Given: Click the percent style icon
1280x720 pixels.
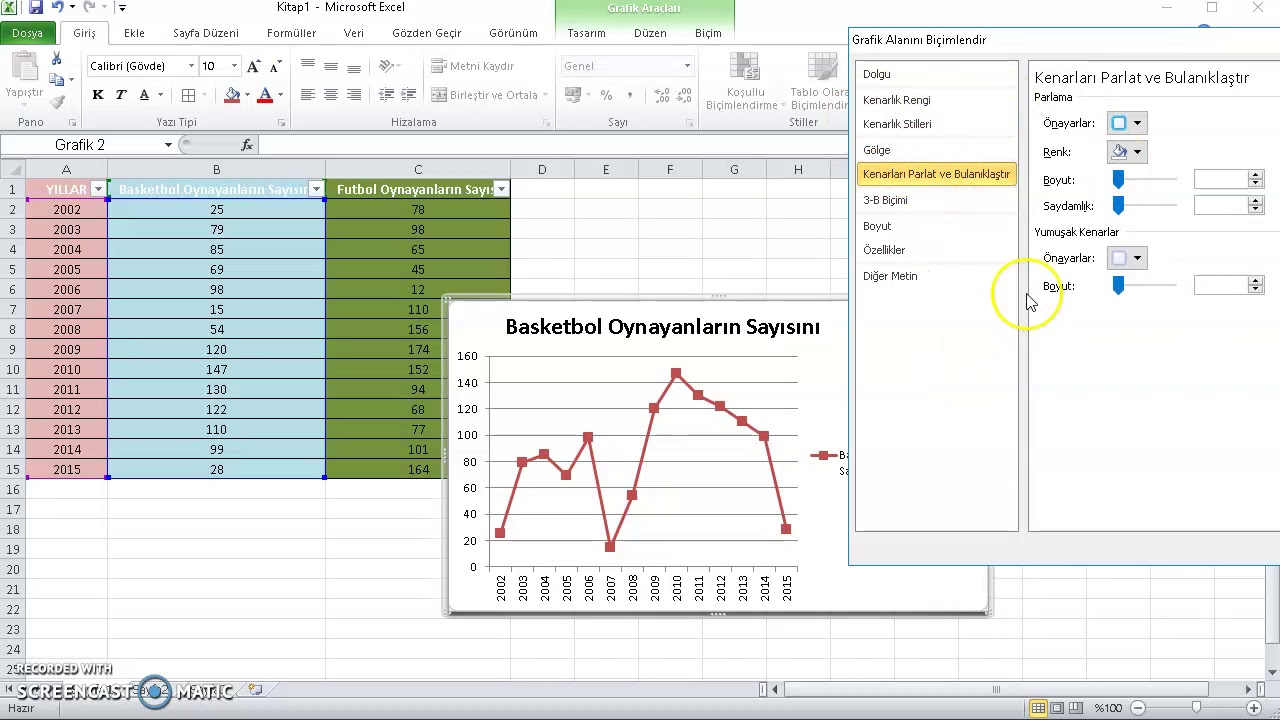Looking at the screenshot, I should click(x=606, y=95).
